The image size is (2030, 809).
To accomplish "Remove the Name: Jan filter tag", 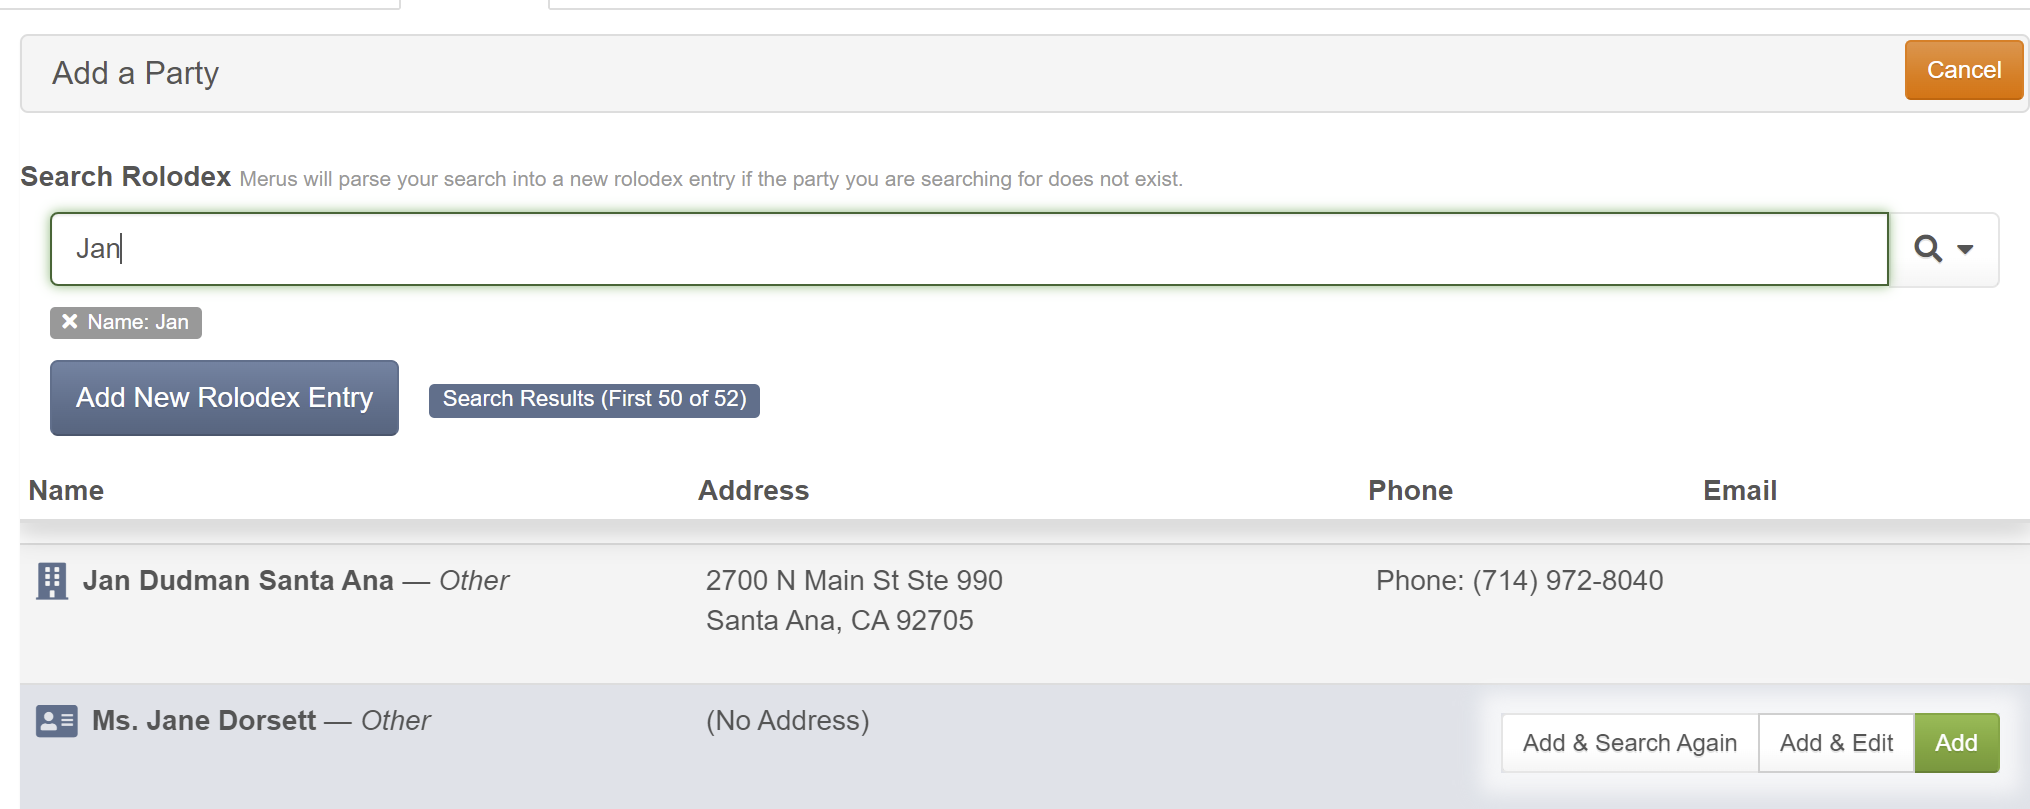I will point(69,321).
